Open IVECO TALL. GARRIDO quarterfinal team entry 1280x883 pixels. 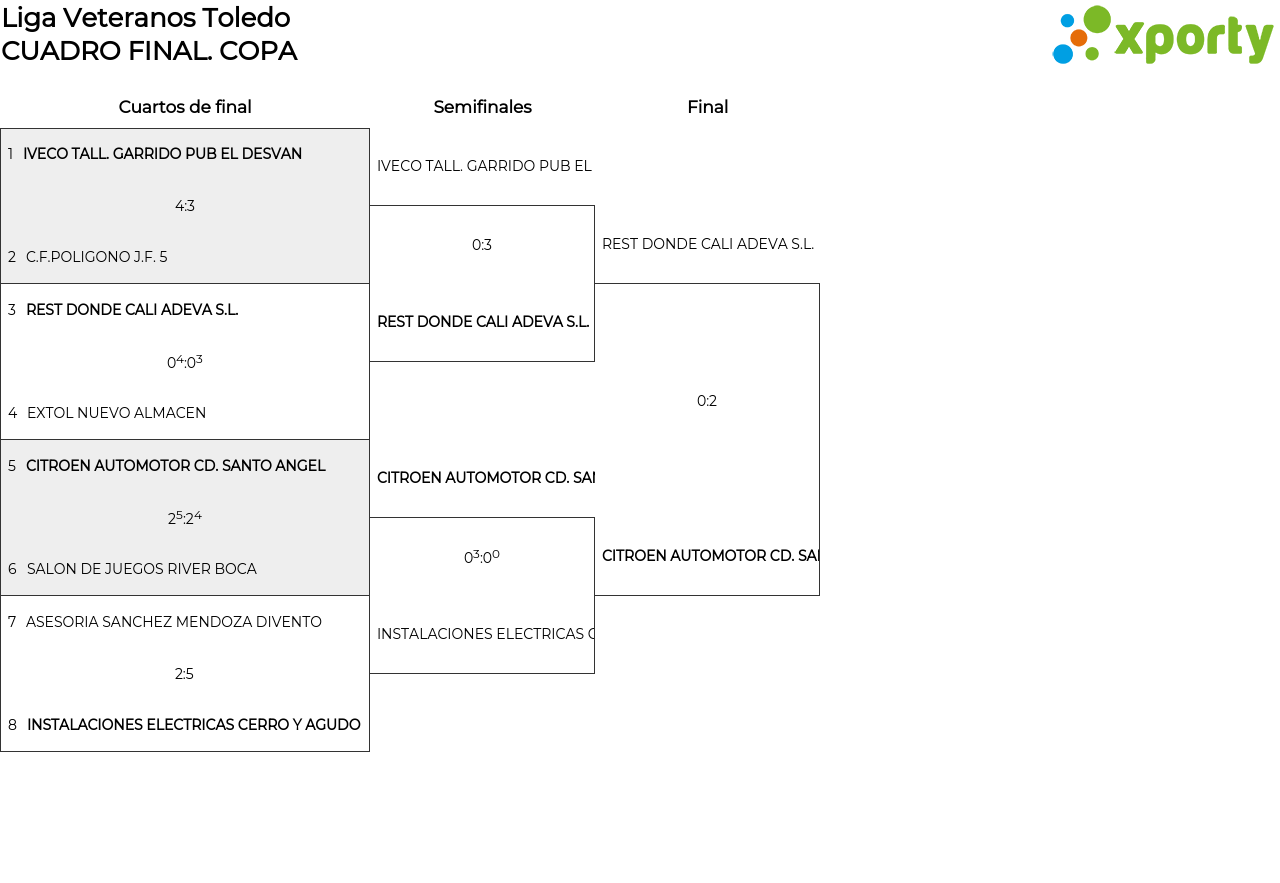pos(162,154)
